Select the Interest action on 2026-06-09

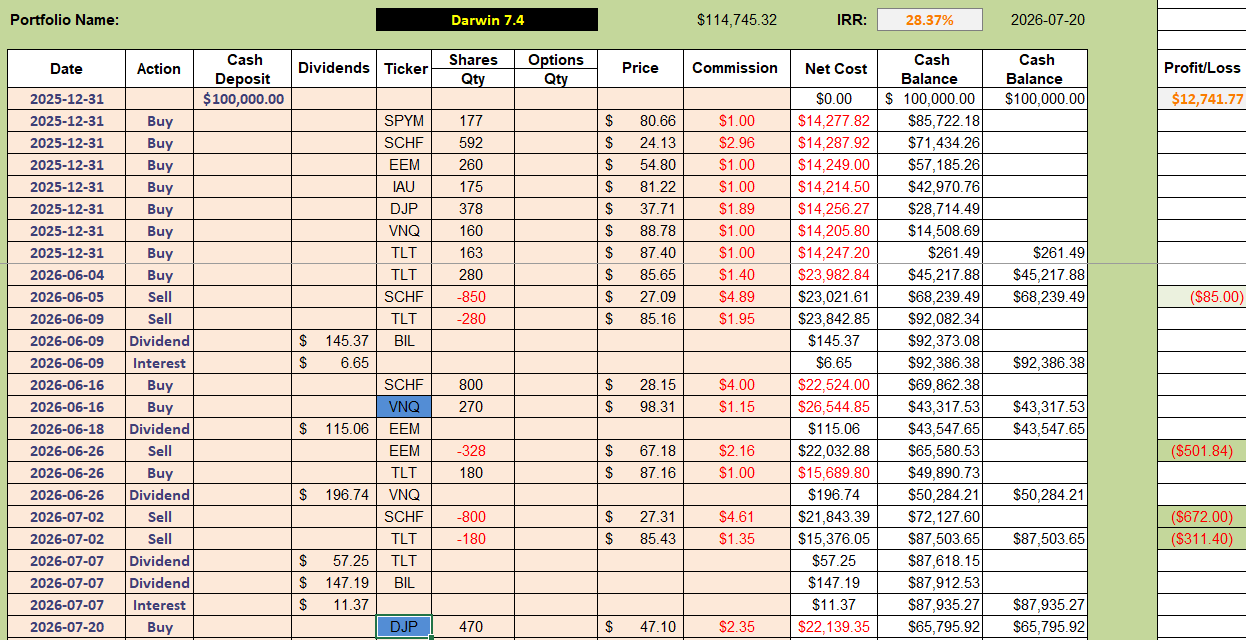[159, 363]
